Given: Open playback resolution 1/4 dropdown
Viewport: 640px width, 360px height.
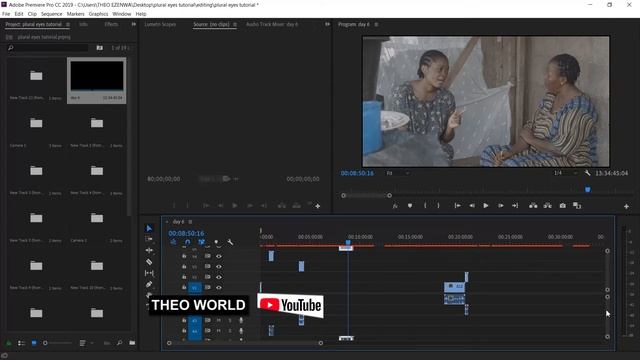Looking at the screenshot, I should (x=565, y=173).
